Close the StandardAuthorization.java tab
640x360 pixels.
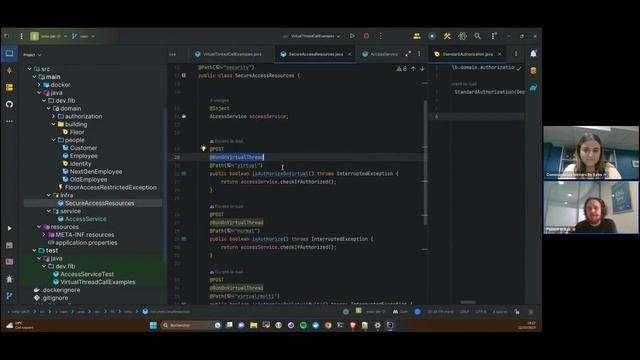coord(500,54)
